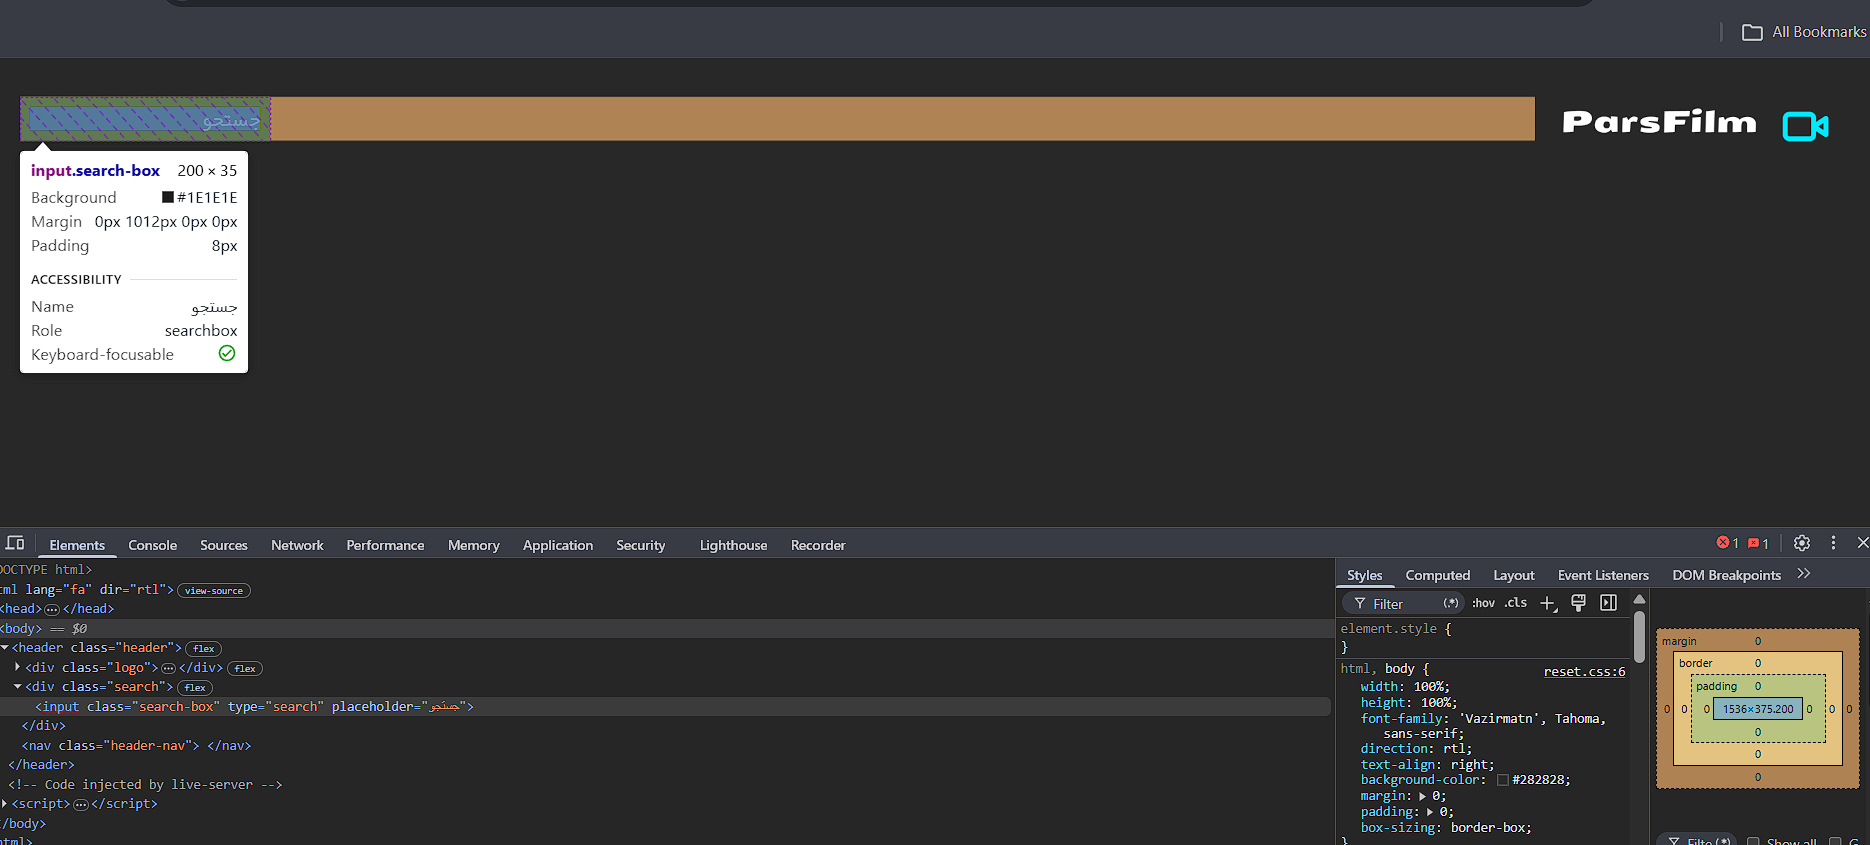Switch to the Computed tab
The height and width of the screenshot is (845, 1870).
1438,575
